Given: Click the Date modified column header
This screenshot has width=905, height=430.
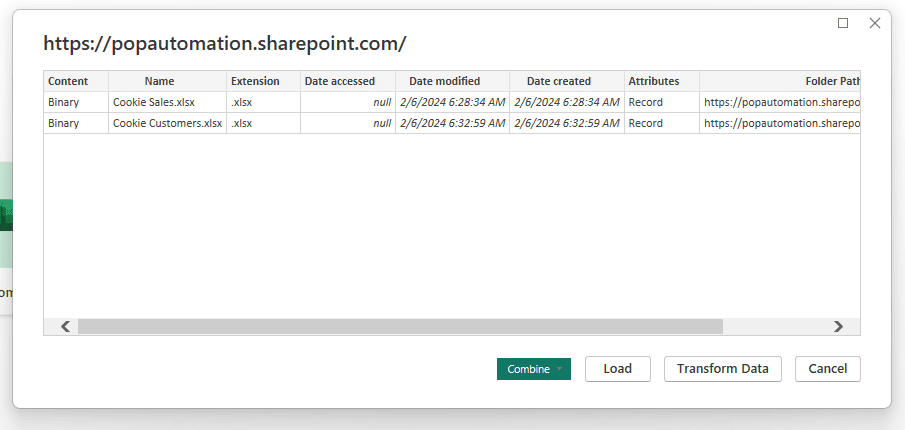Looking at the screenshot, I should pyautogui.click(x=444, y=81).
